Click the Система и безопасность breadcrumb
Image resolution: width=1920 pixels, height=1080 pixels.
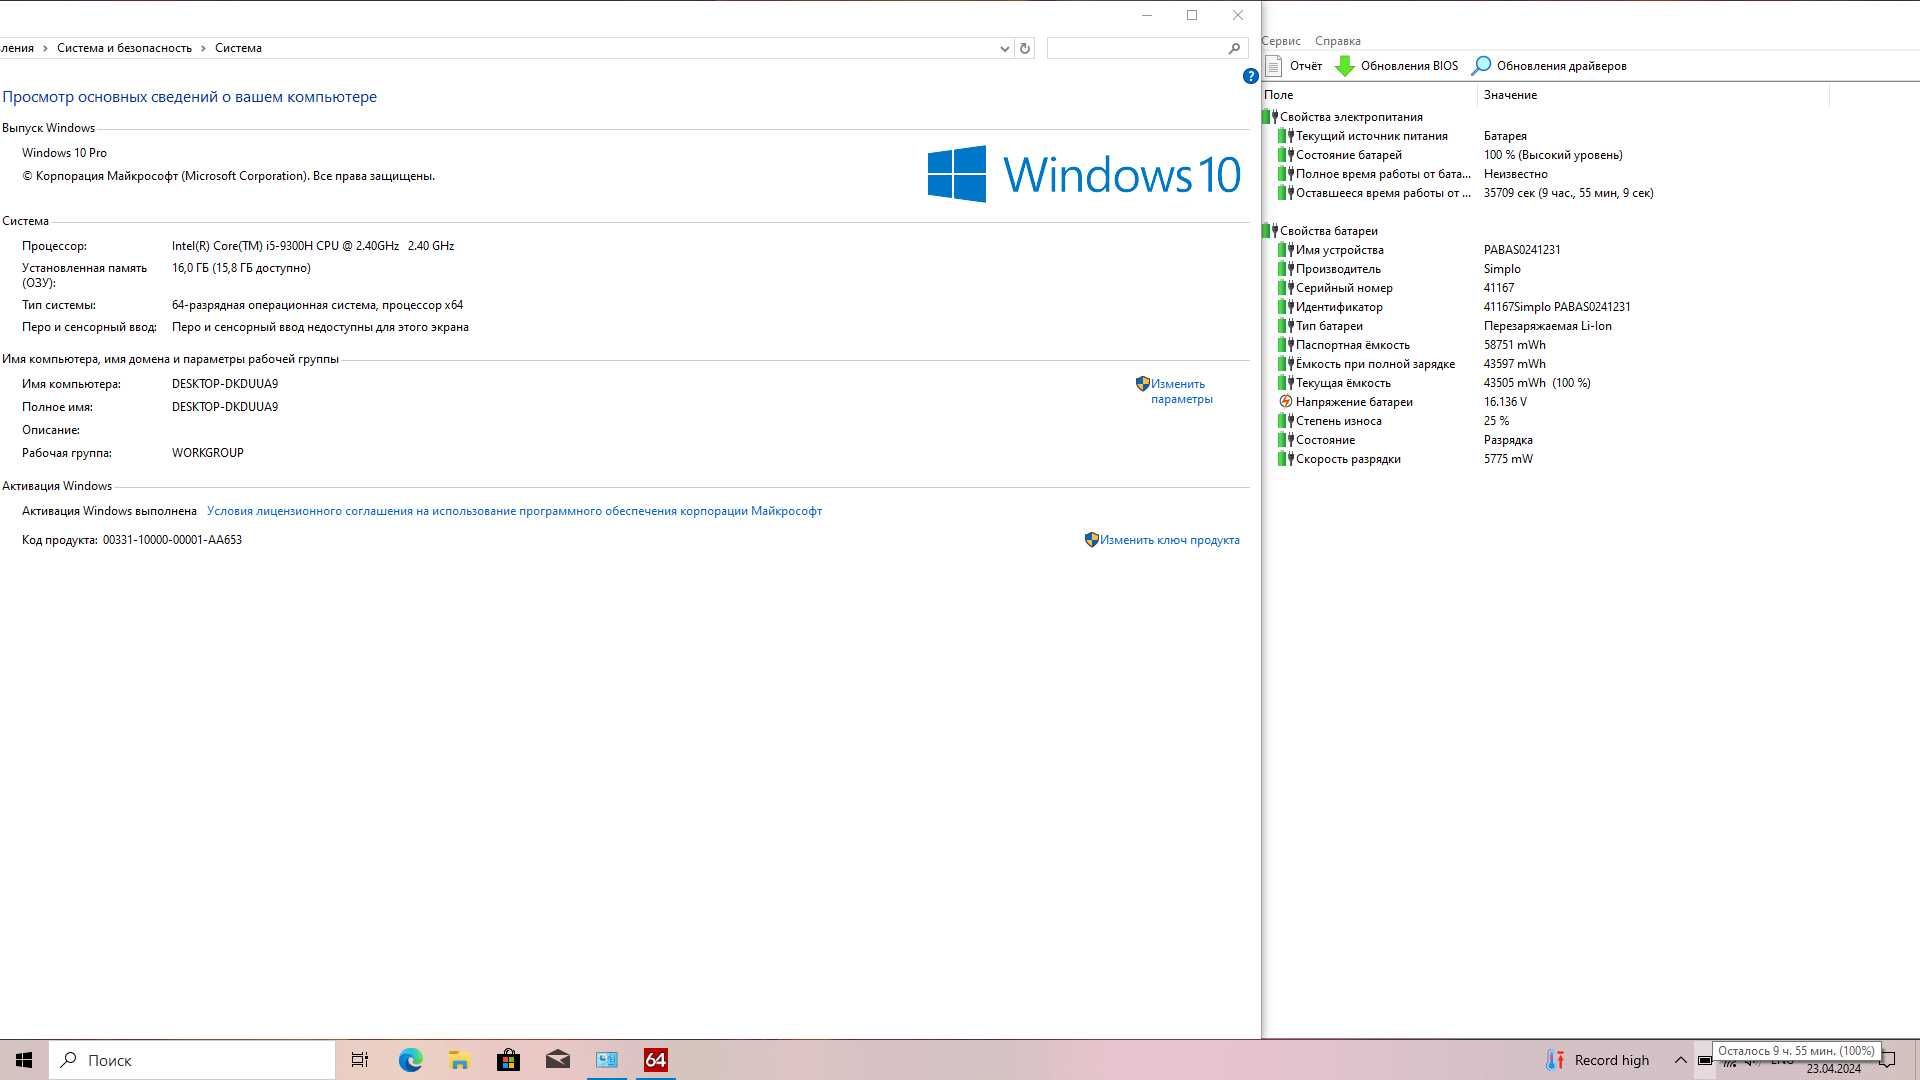(124, 48)
